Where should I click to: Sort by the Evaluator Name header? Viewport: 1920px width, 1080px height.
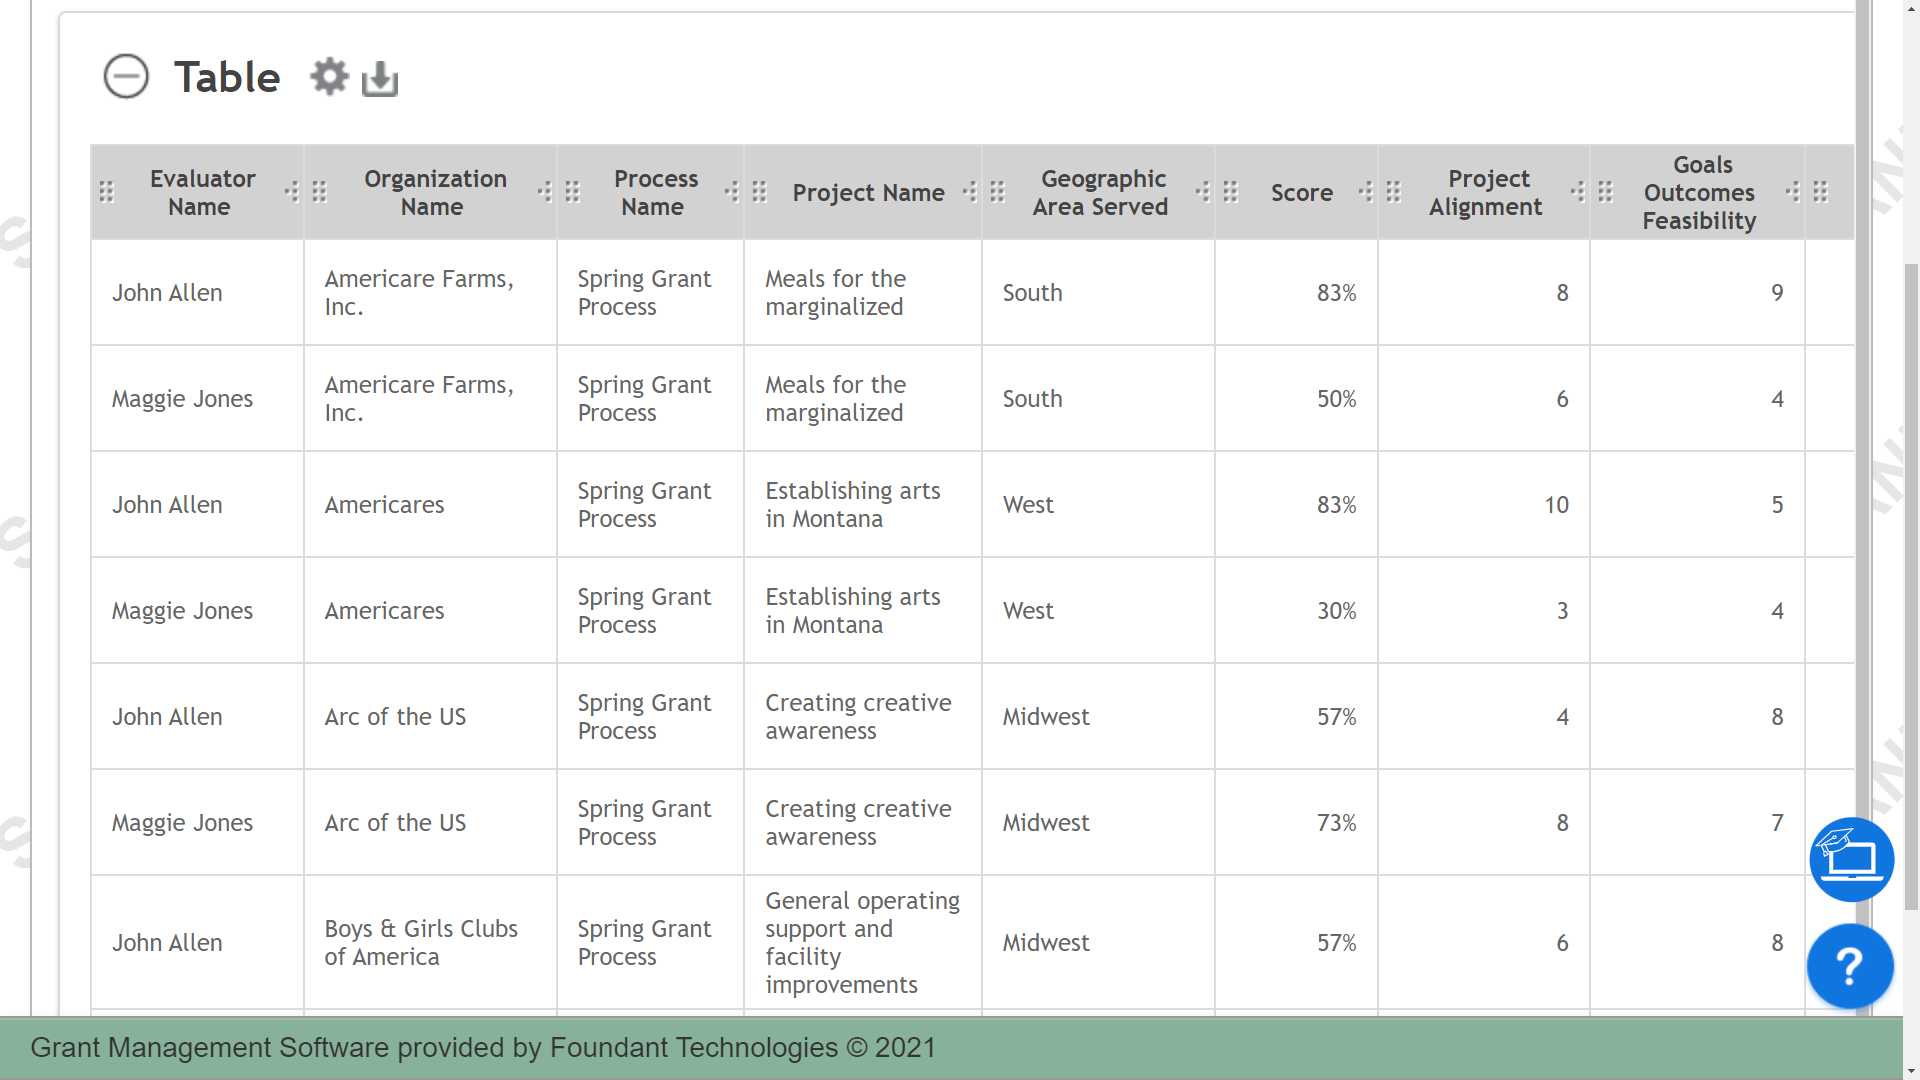point(201,193)
